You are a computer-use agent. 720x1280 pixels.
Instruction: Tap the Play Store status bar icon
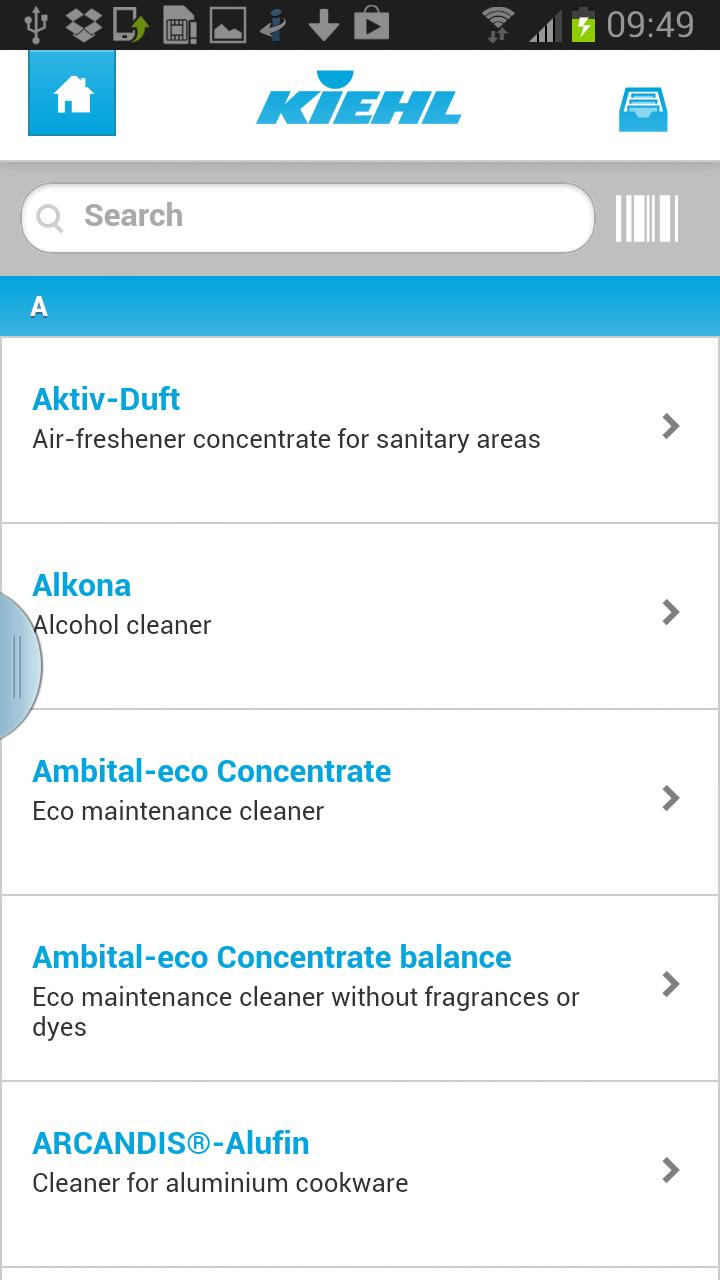coord(371,24)
